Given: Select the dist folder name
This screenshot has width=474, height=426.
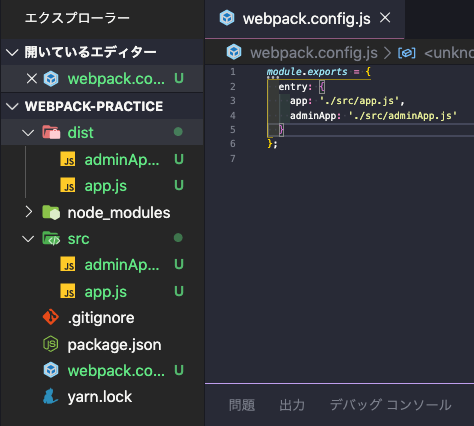Looking at the screenshot, I should [x=80, y=132].
